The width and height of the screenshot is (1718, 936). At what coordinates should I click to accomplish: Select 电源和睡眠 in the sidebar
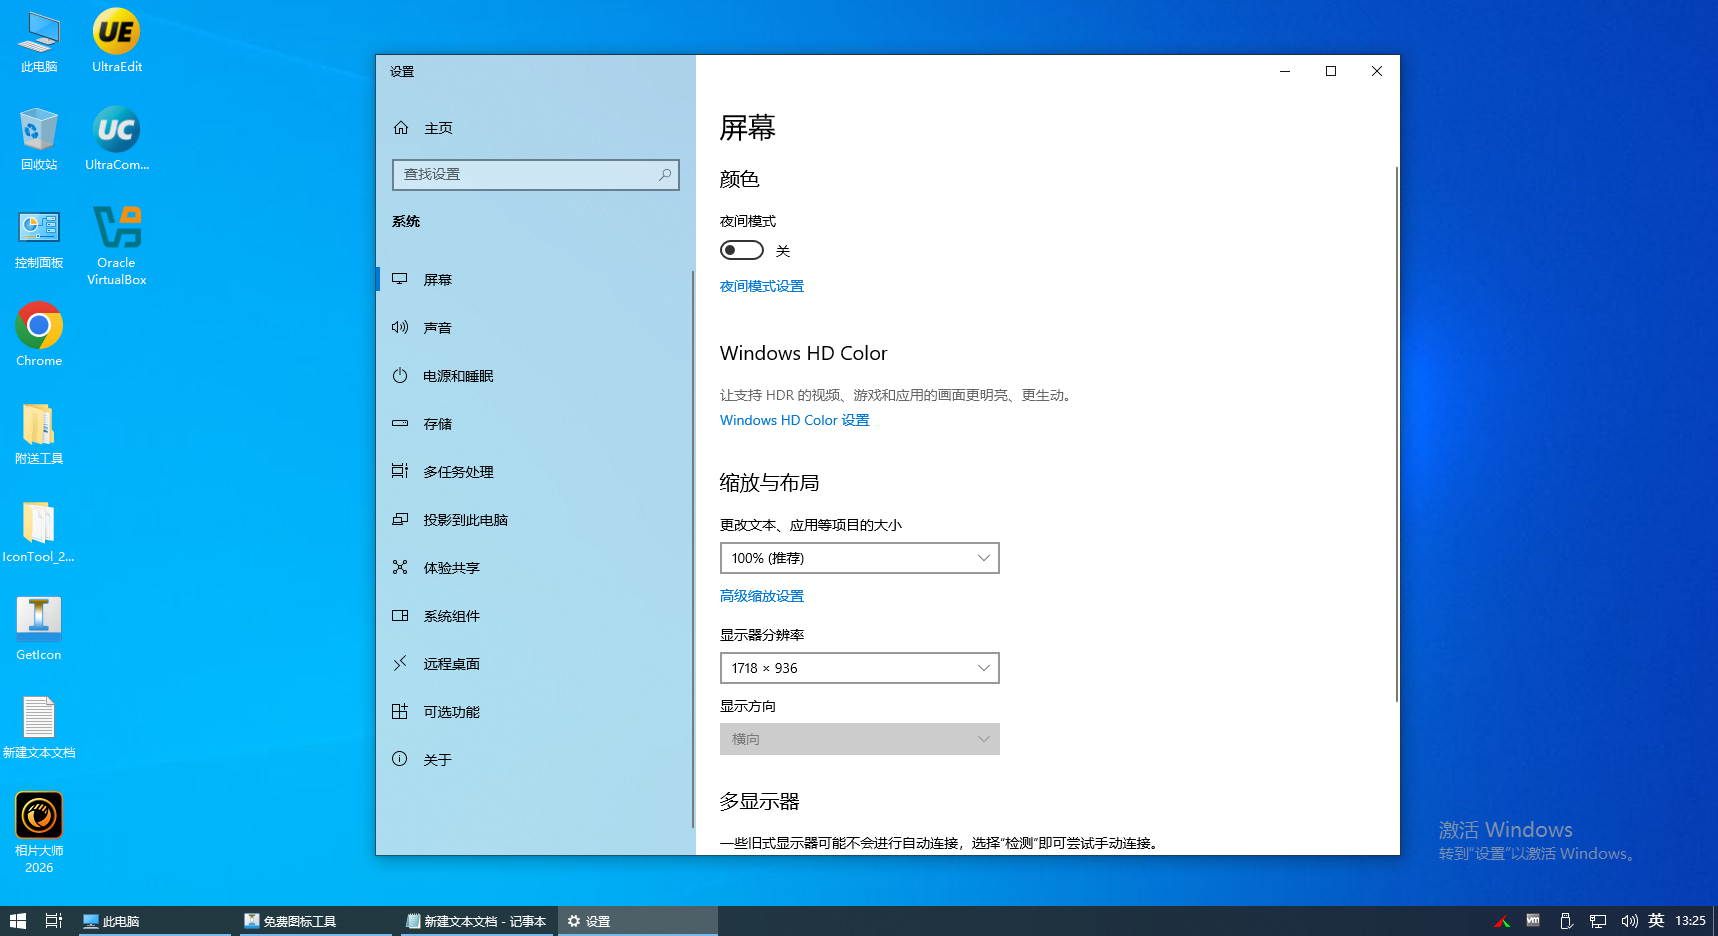[455, 375]
